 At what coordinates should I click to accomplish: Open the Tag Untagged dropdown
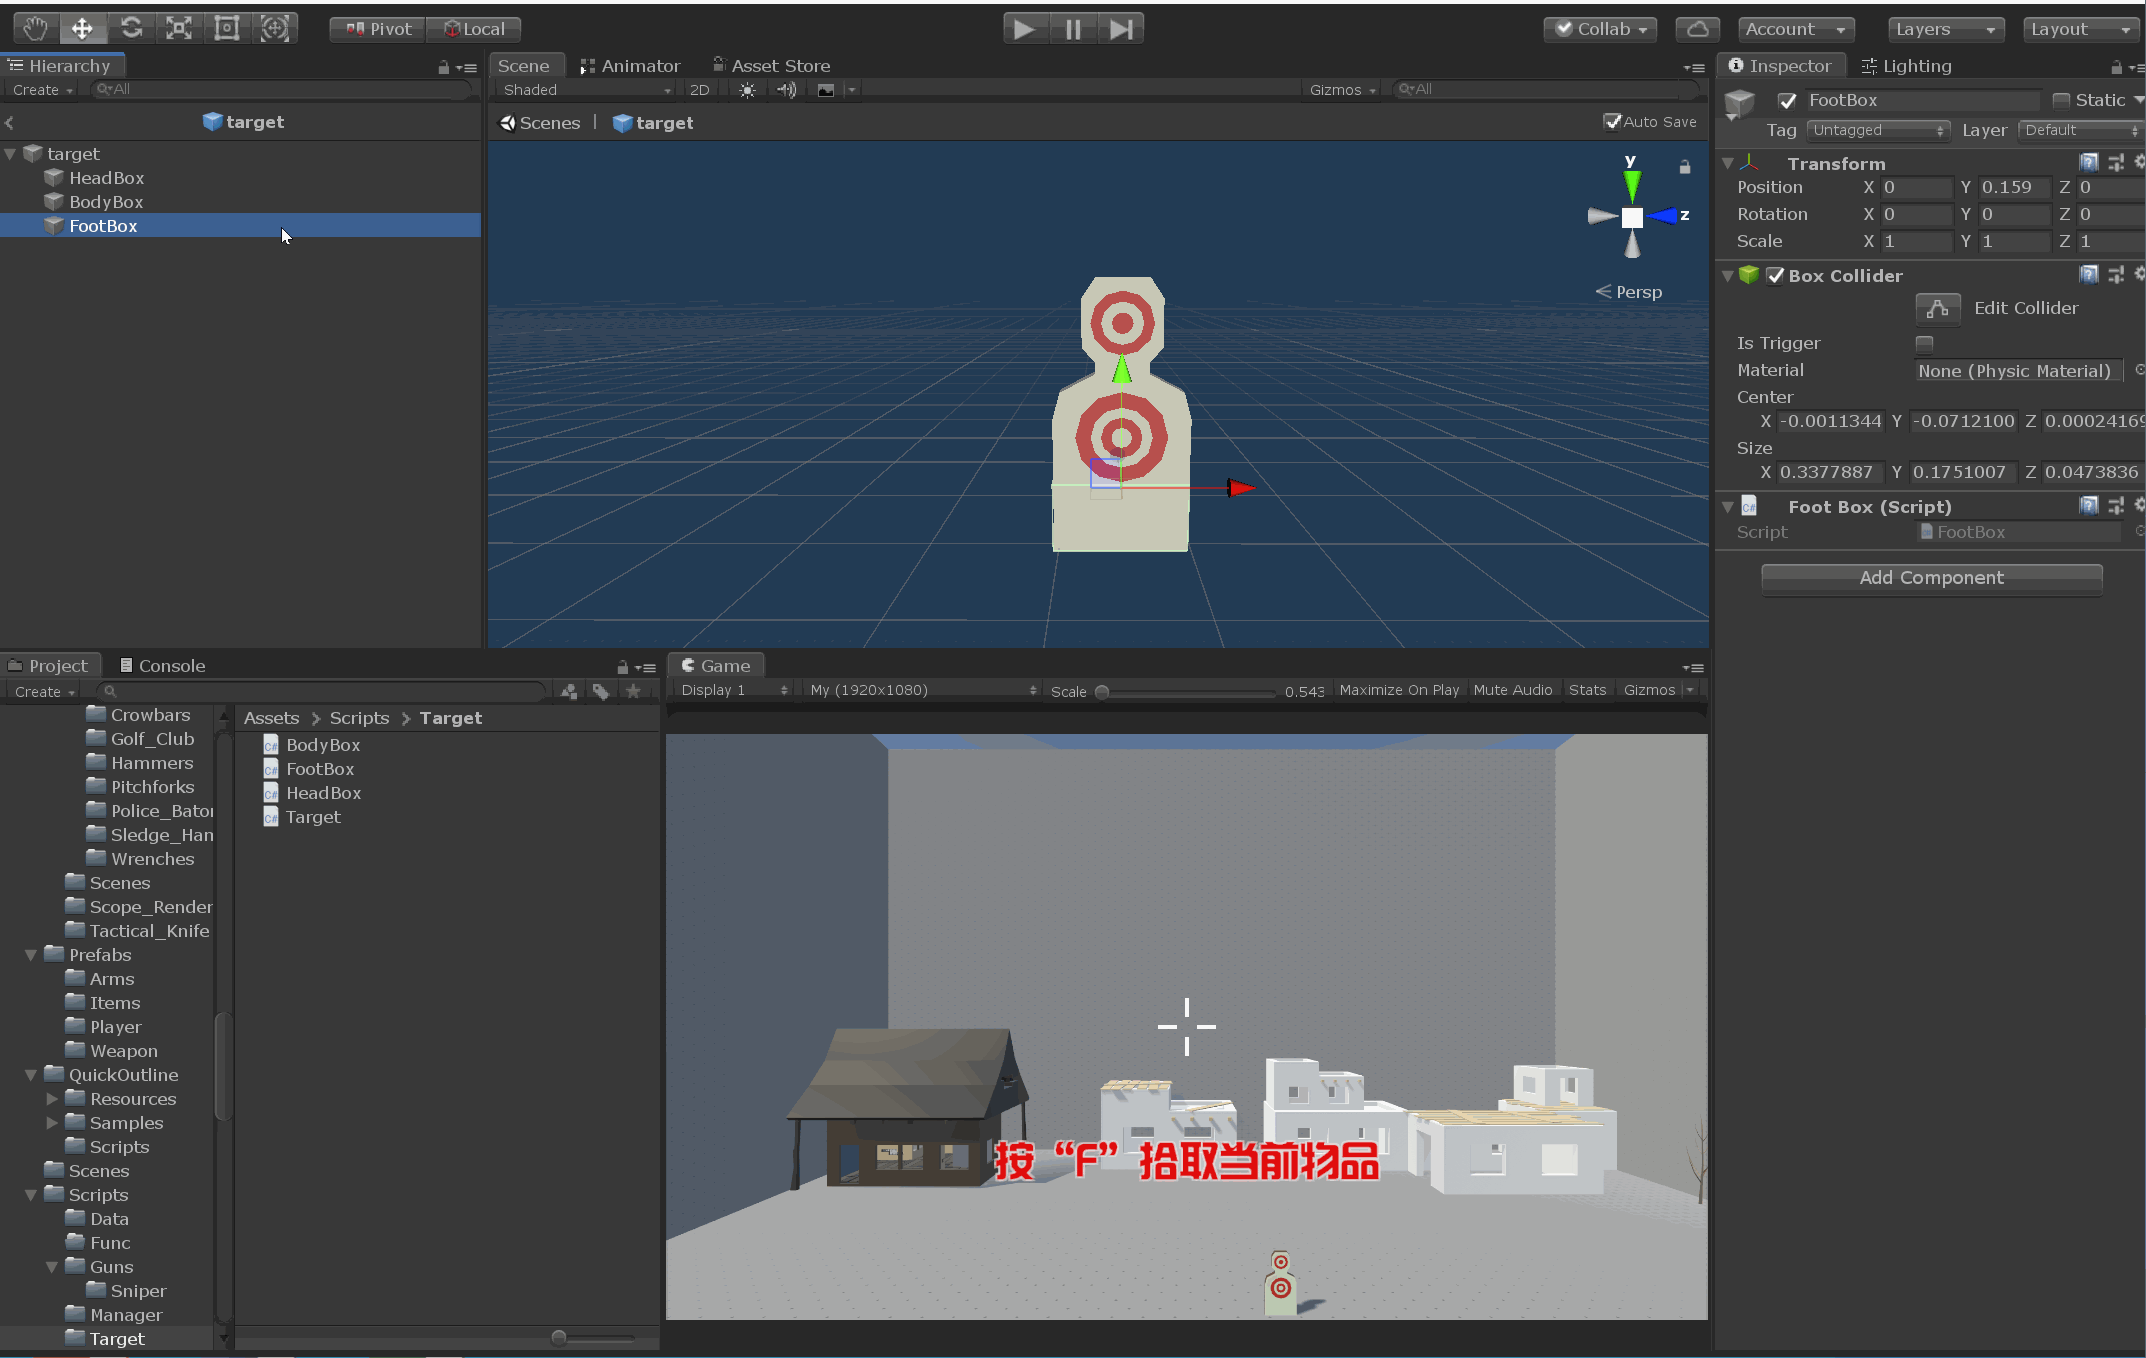[1878, 130]
